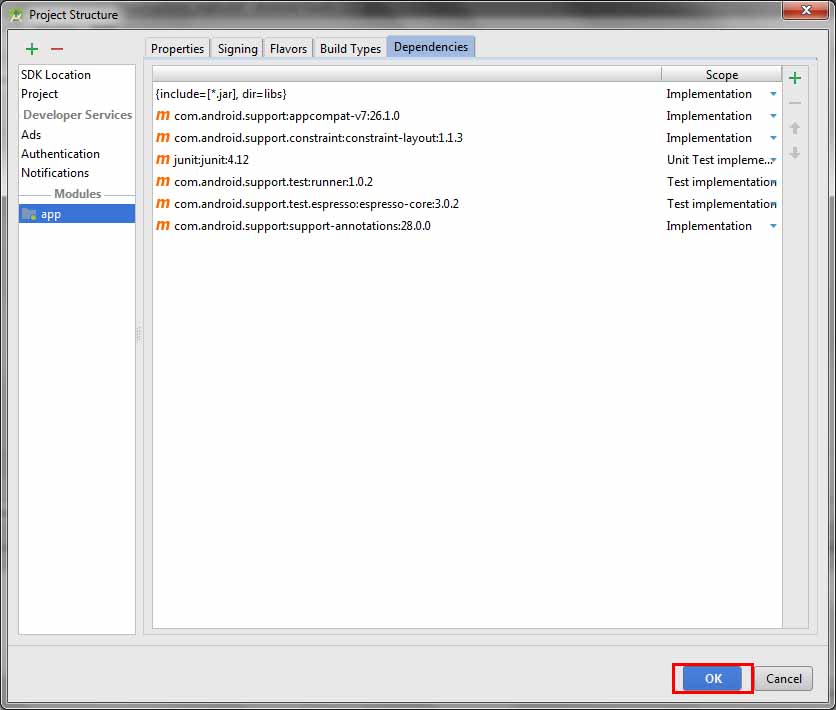Dismiss the dialog using Cancel
The image size is (836, 710).
783,678
